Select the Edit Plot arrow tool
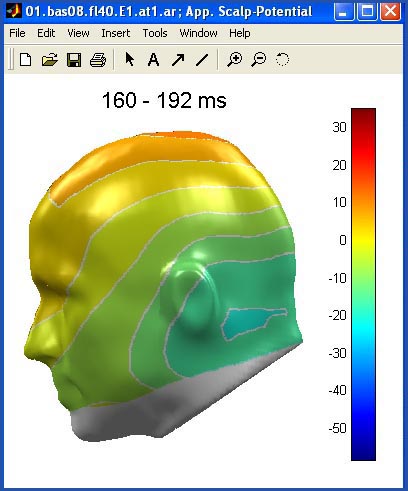Screen dimensions: 408x491 [x=130, y=60]
